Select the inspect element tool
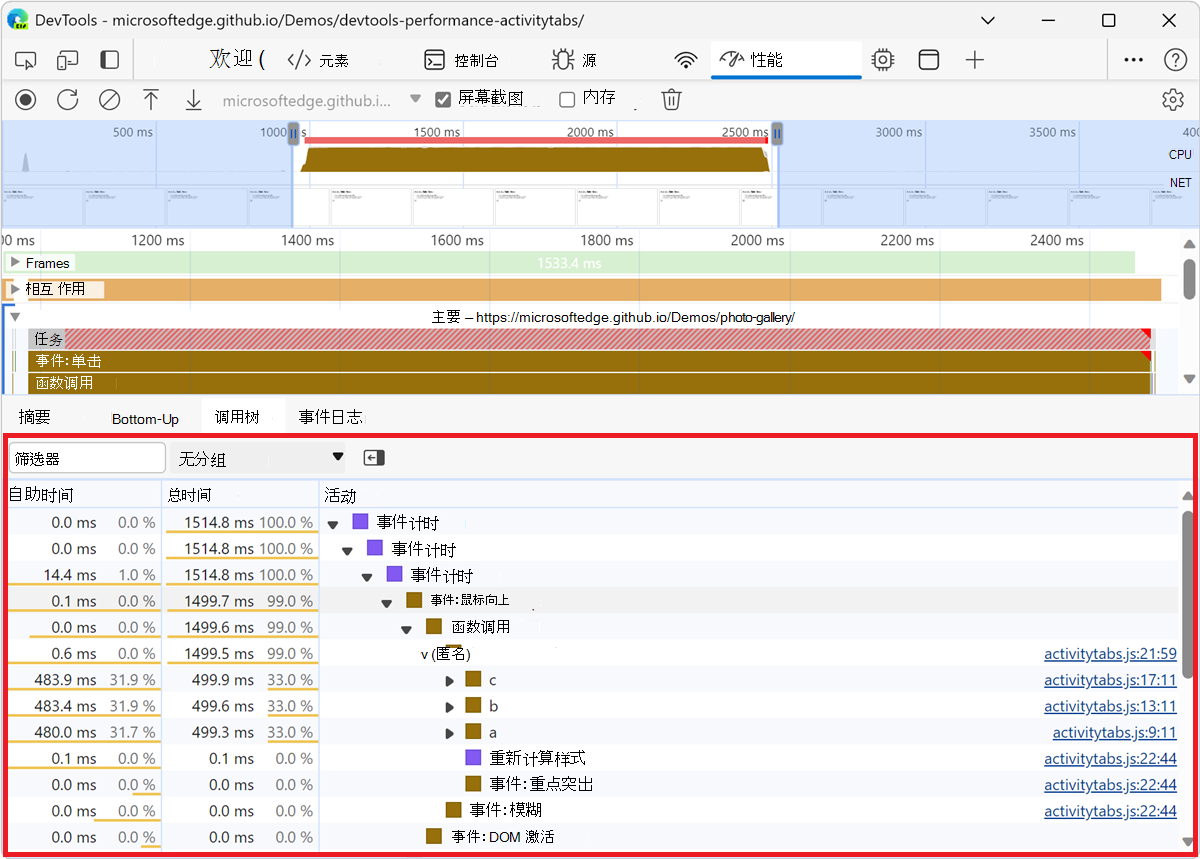Viewport: 1200px width, 859px height. [25, 59]
